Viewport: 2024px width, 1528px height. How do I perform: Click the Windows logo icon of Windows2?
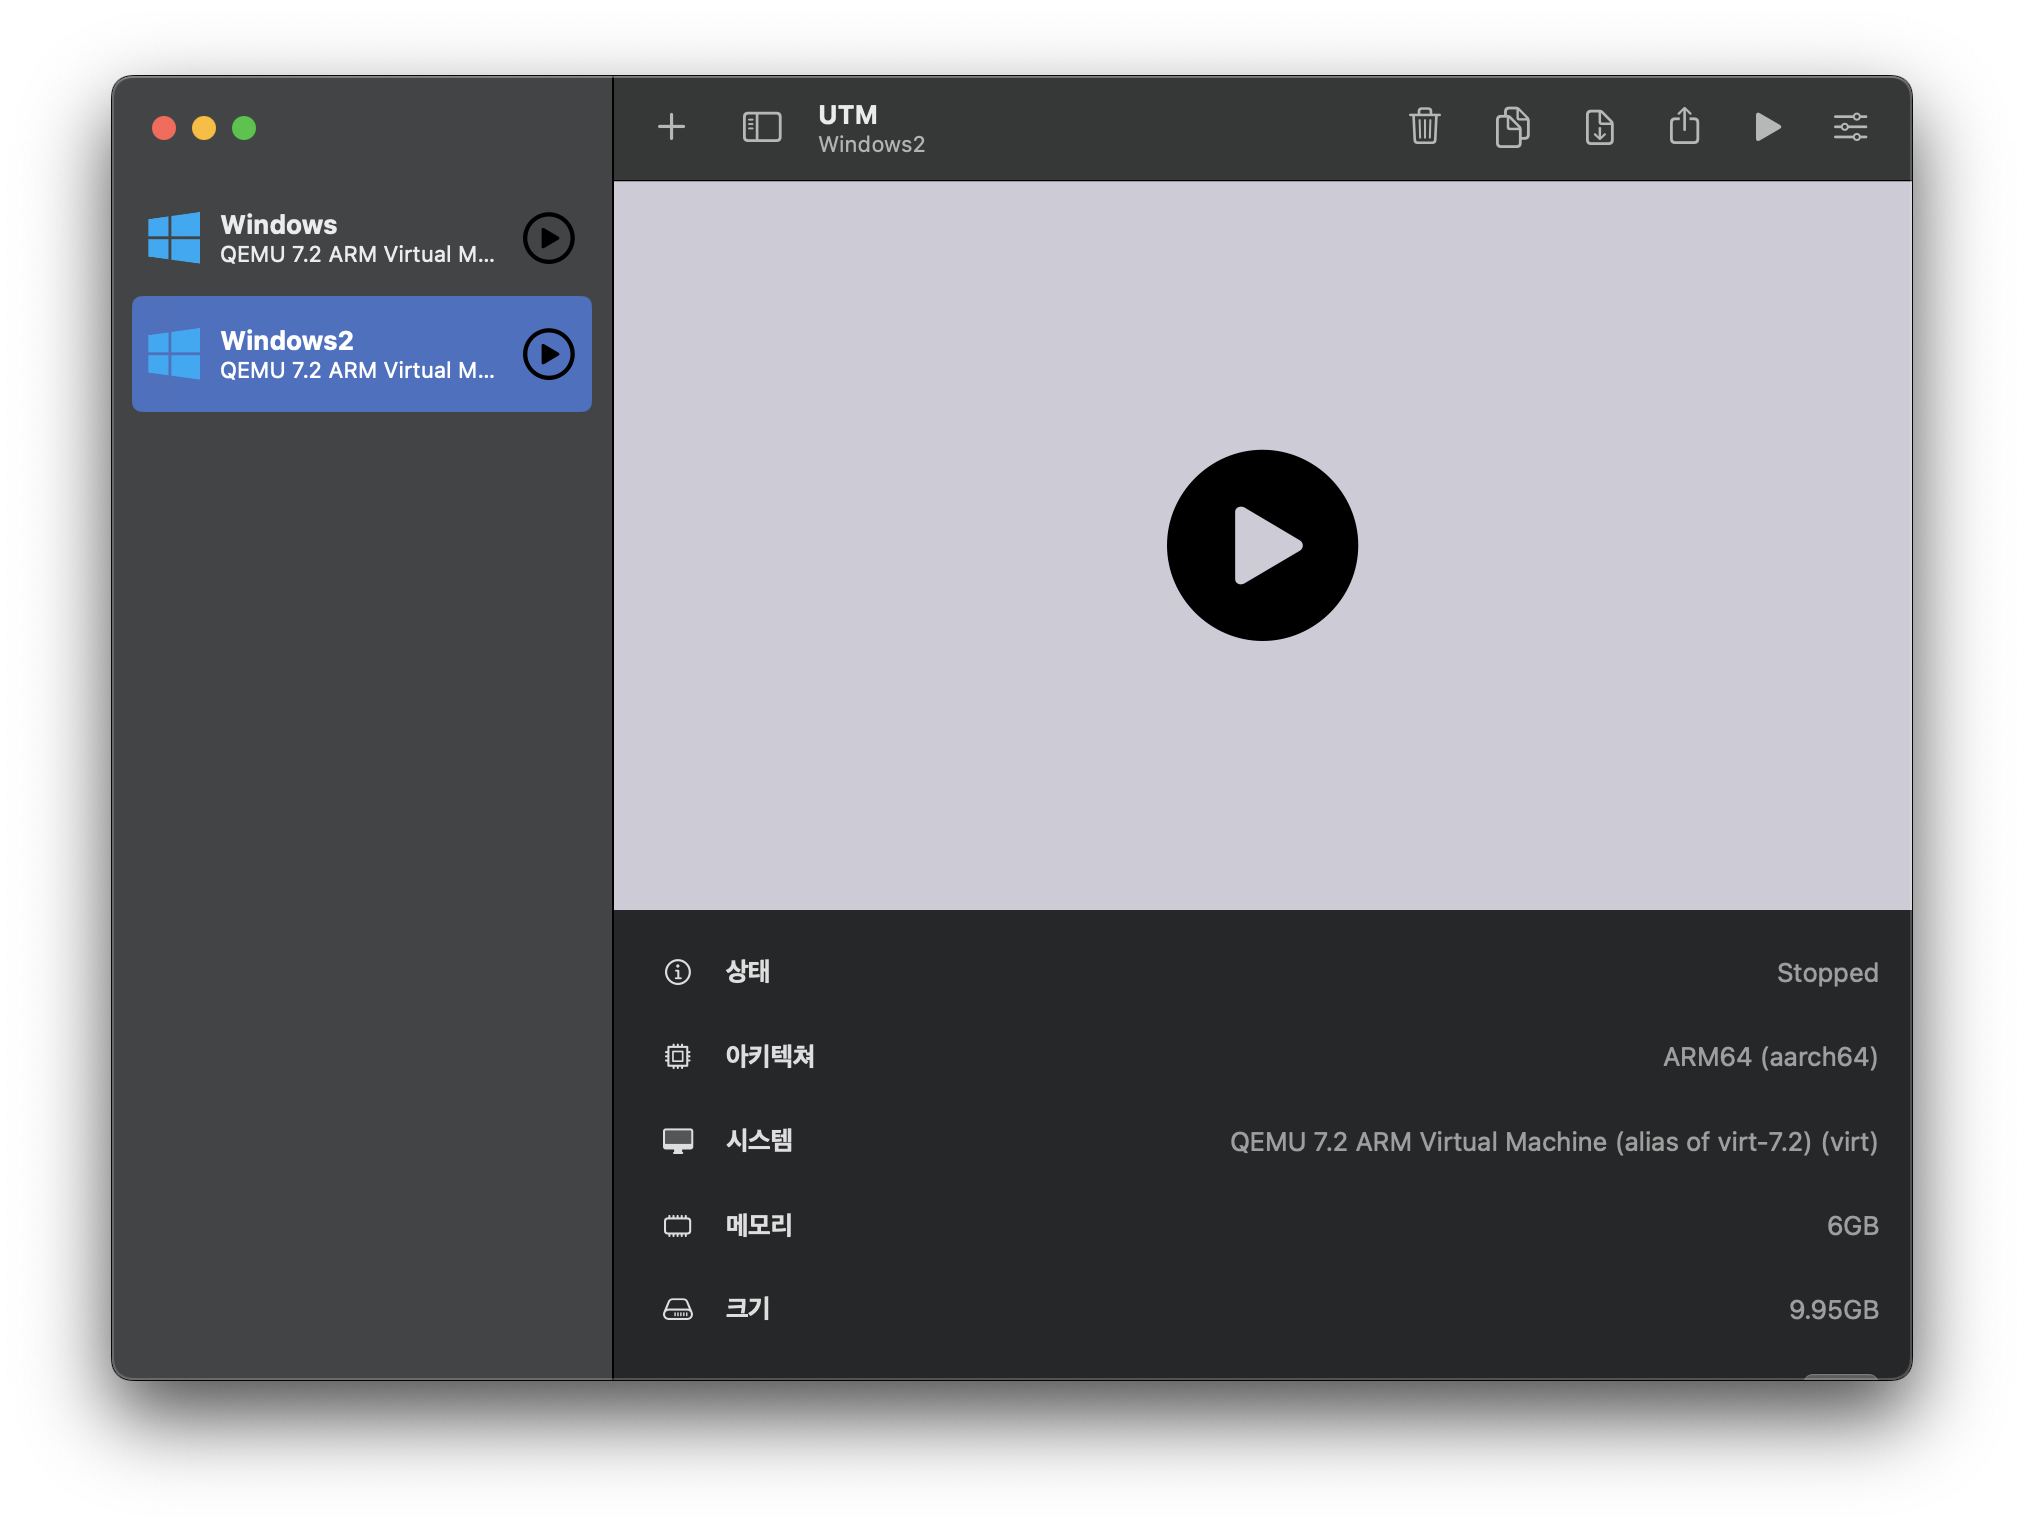pos(174,354)
